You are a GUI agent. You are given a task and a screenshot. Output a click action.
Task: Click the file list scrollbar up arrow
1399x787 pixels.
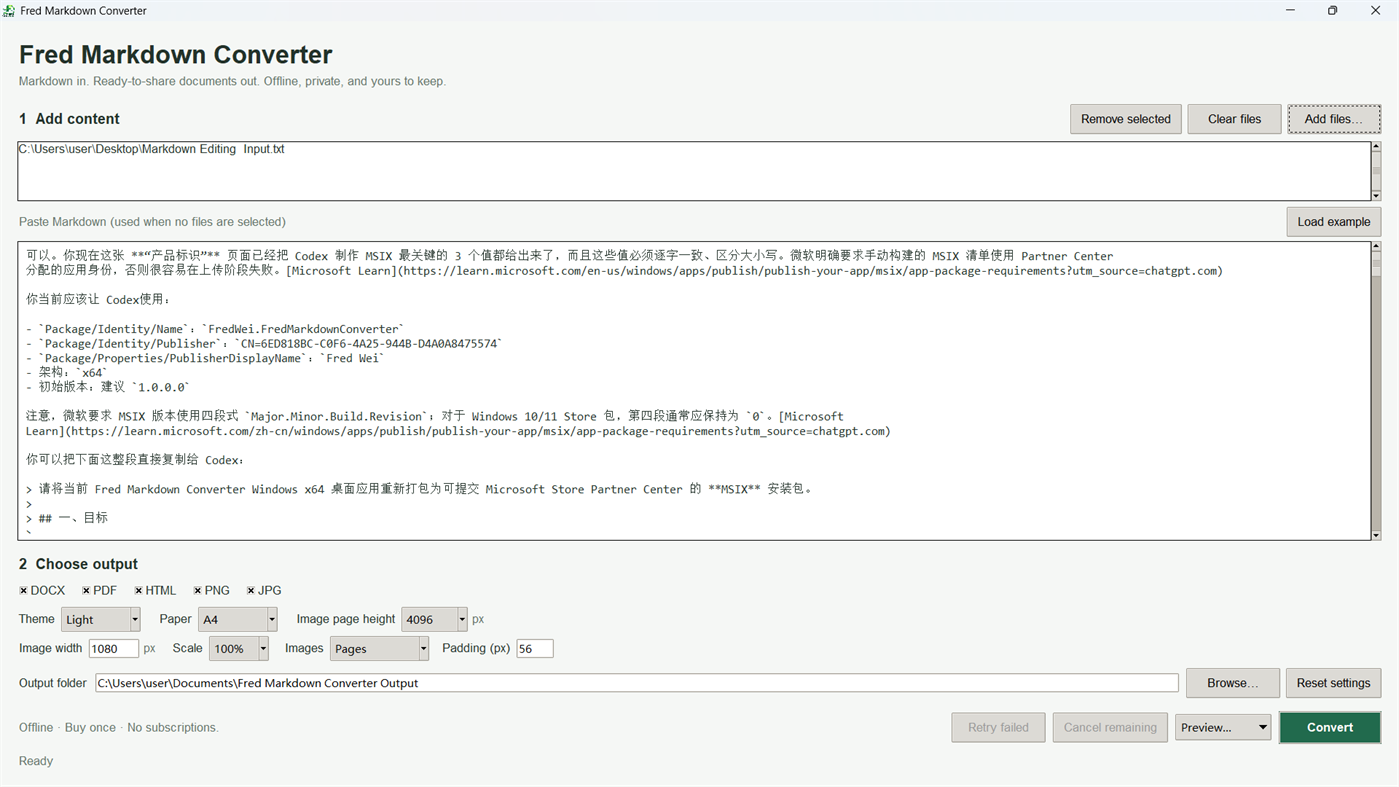tap(1376, 147)
